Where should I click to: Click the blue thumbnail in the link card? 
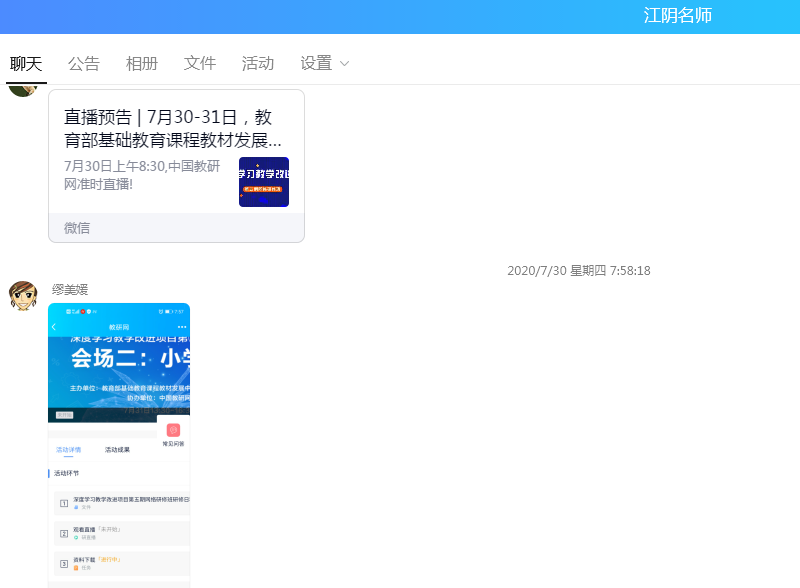pos(264,182)
